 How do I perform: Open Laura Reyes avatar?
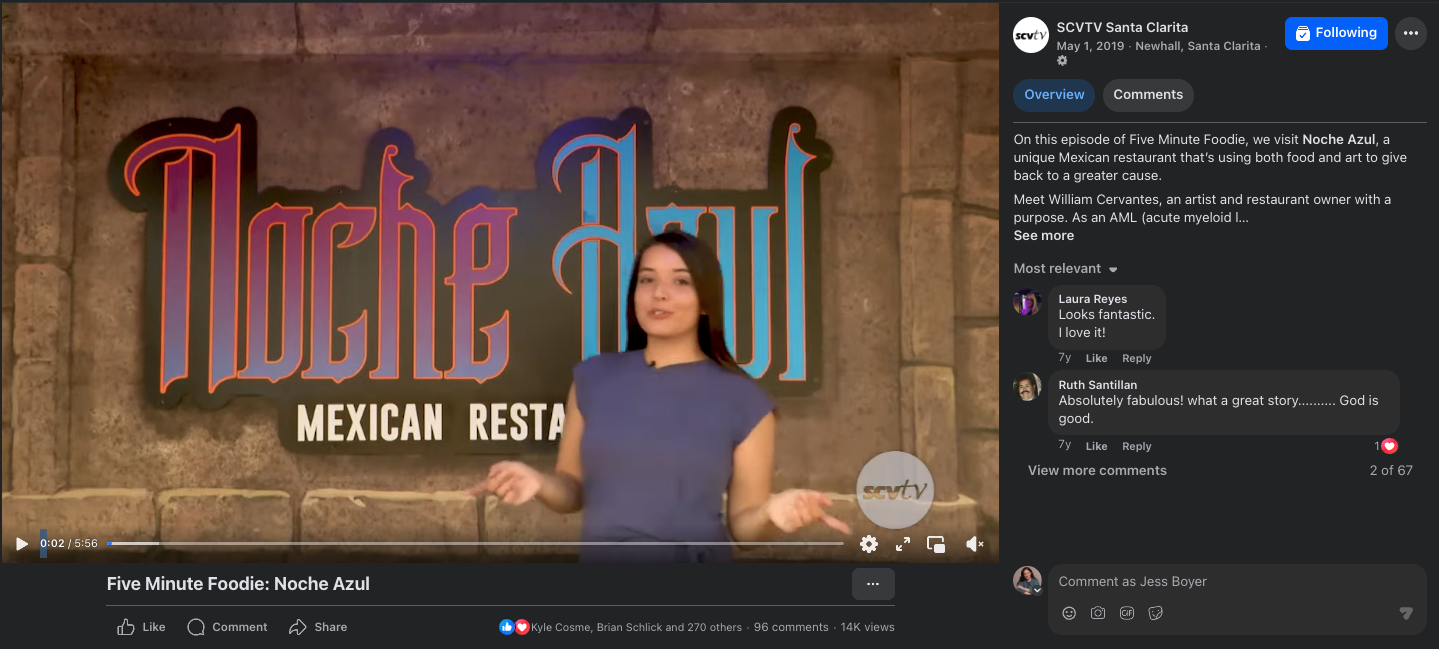(1027, 302)
